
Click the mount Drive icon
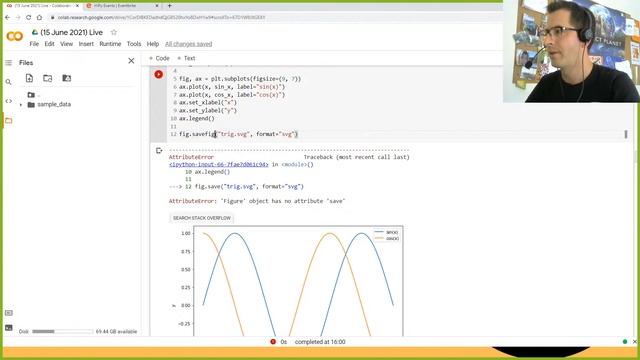pyautogui.click(x=67, y=78)
